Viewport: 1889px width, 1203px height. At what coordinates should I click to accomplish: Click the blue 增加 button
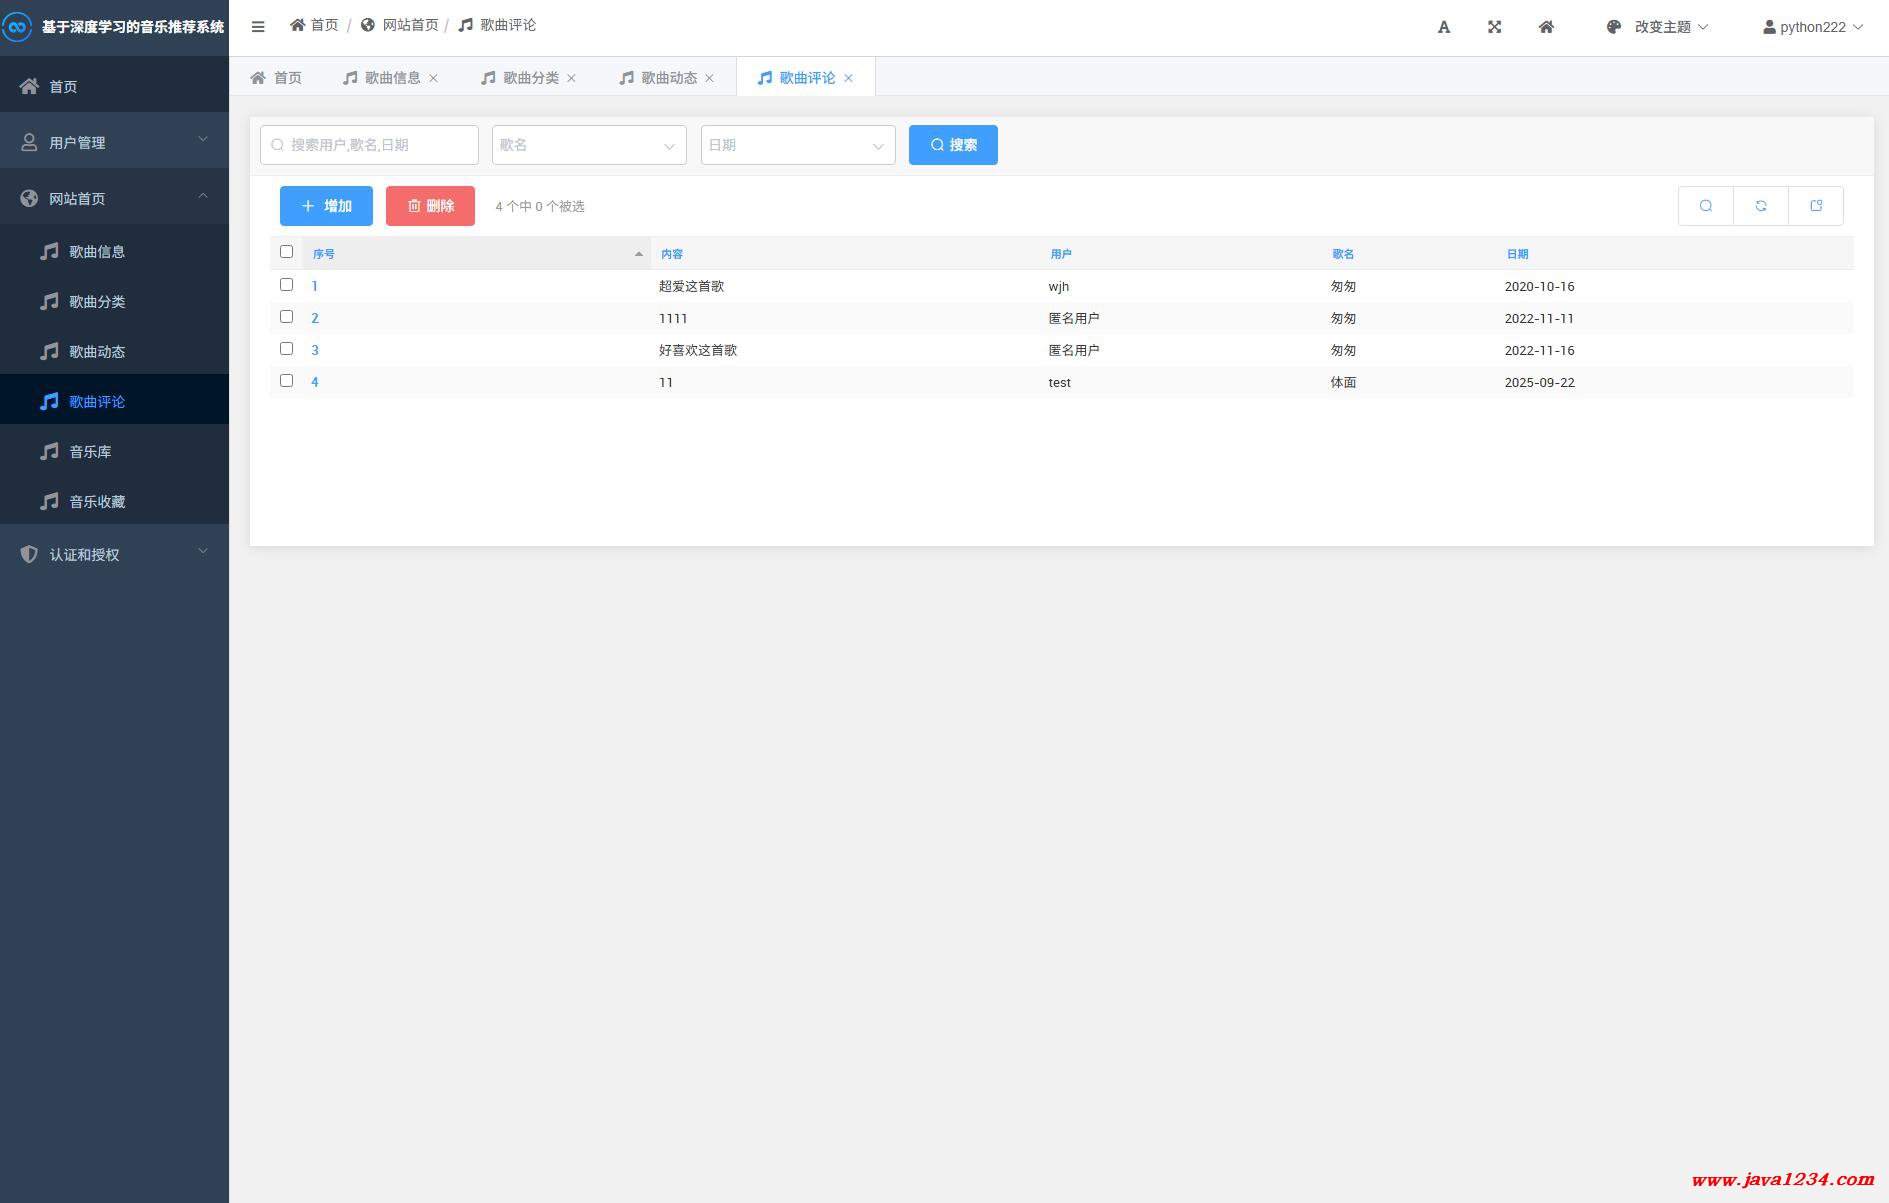pos(326,206)
